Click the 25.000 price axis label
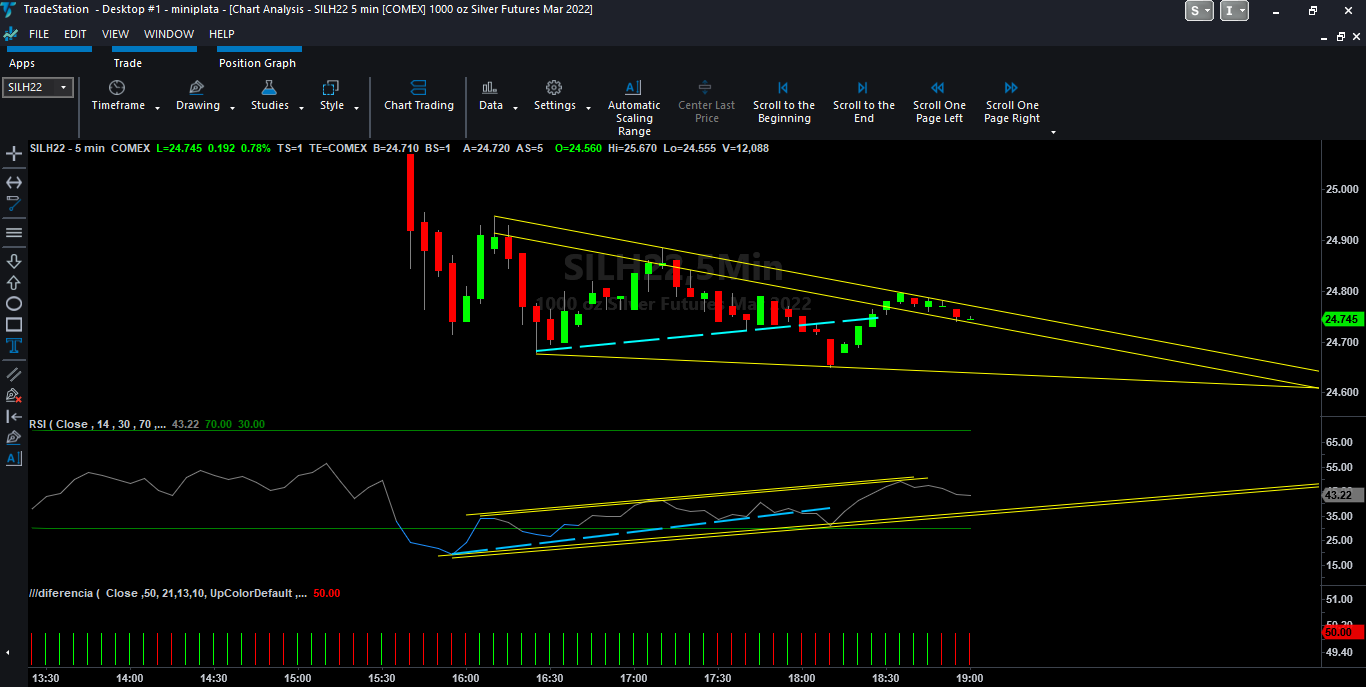This screenshot has width=1366, height=687. point(1342,189)
